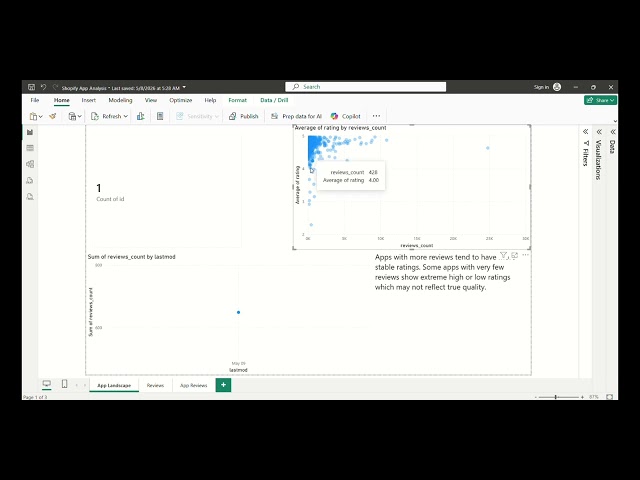Click the user account avatar icon
Screen dimensions: 640x480
[x=557, y=87]
